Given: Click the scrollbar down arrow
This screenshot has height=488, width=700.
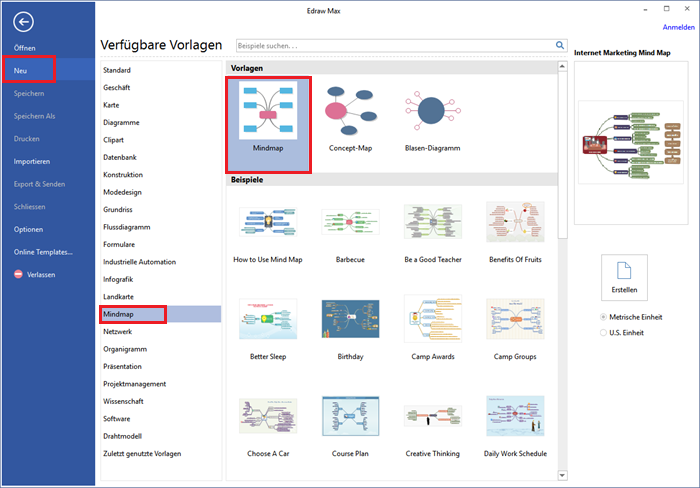Looking at the screenshot, I should tap(562, 475).
